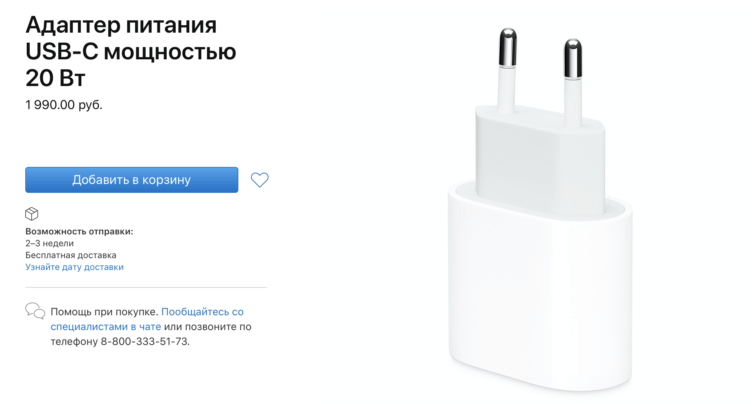Image resolution: width=750 pixels, height=408 pixels.
Task: Open the Пообщайтесь со специалистами в чате link
Action: click(x=147, y=319)
